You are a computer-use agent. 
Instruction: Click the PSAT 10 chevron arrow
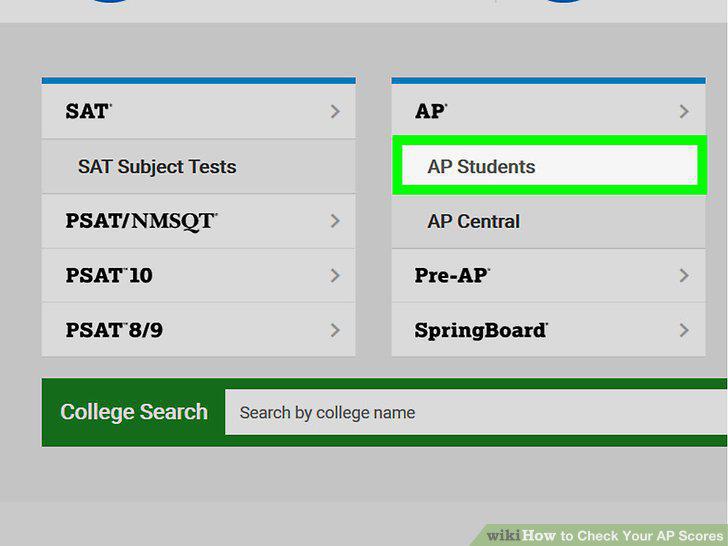coord(335,276)
